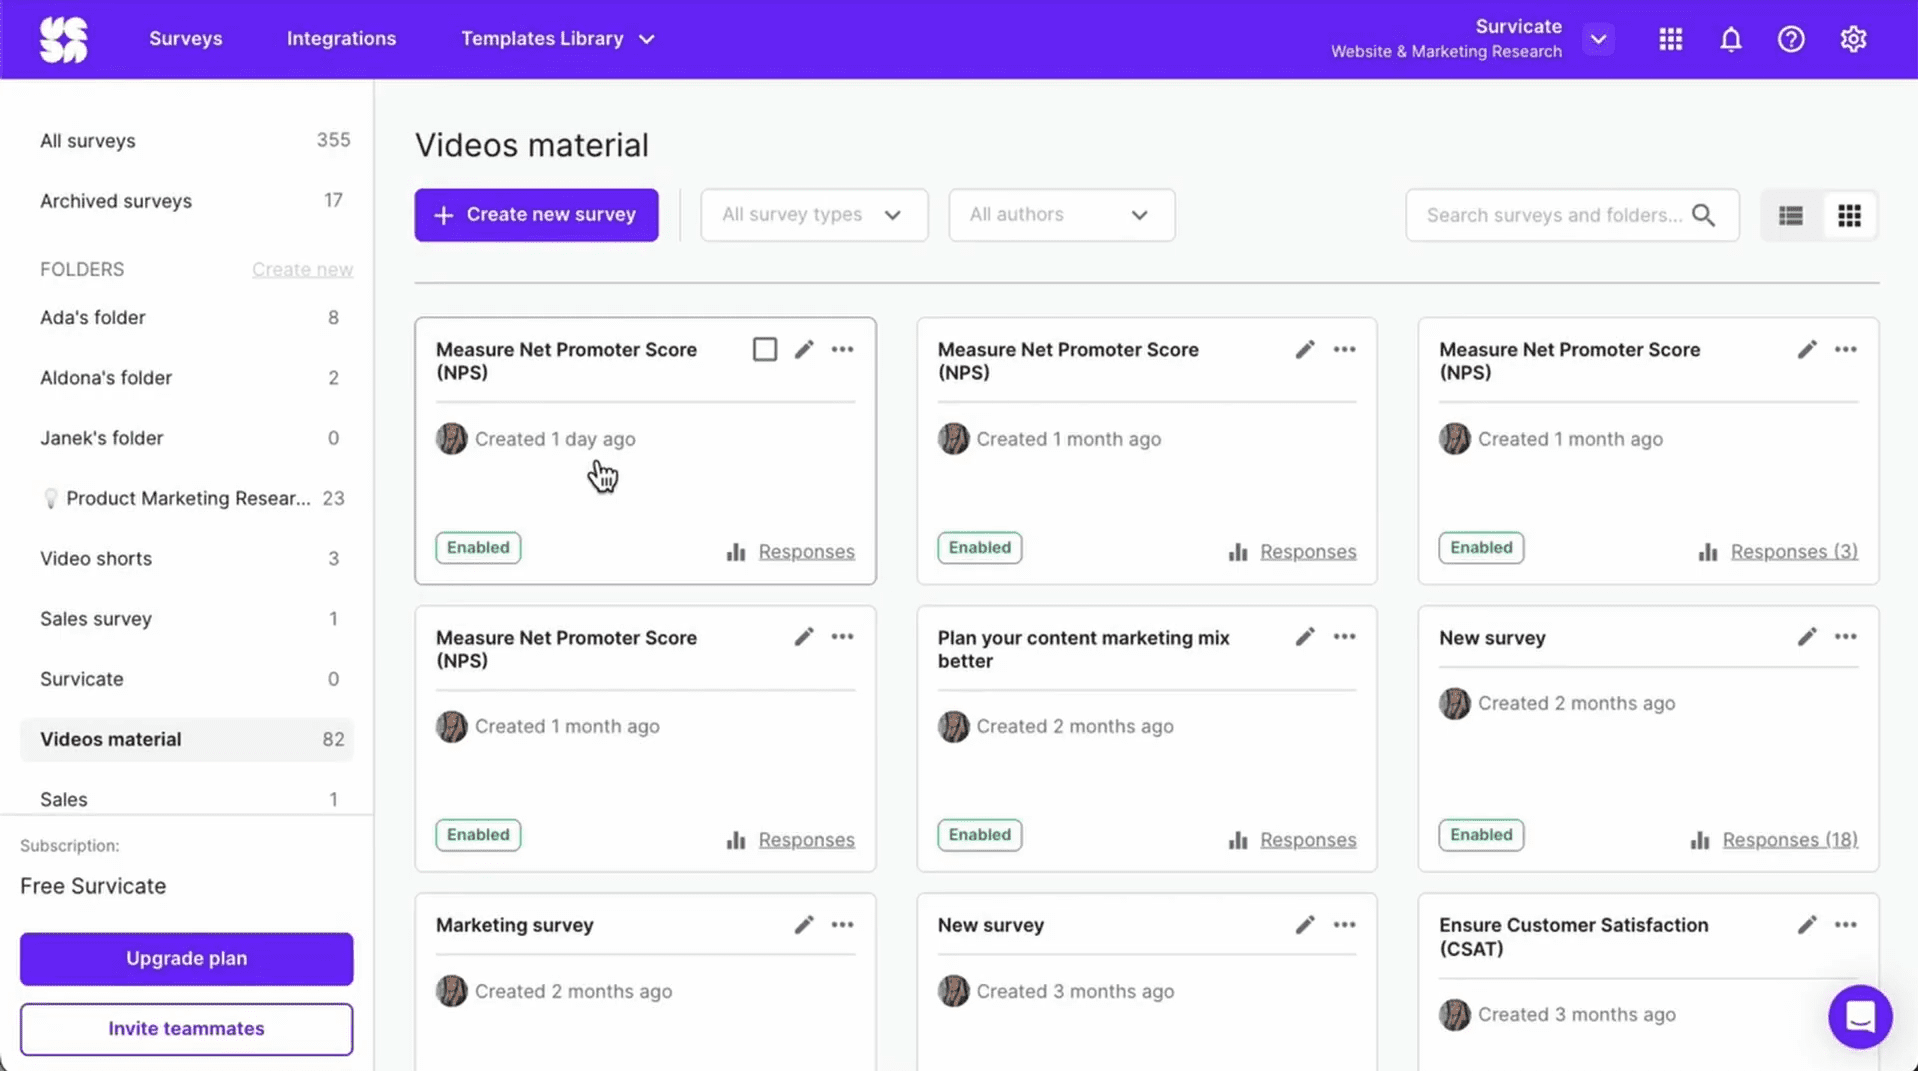The image size is (1918, 1071).
Task: Select checkbox on first NPS survey card
Action: pyautogui.click(x=764, y=349)
